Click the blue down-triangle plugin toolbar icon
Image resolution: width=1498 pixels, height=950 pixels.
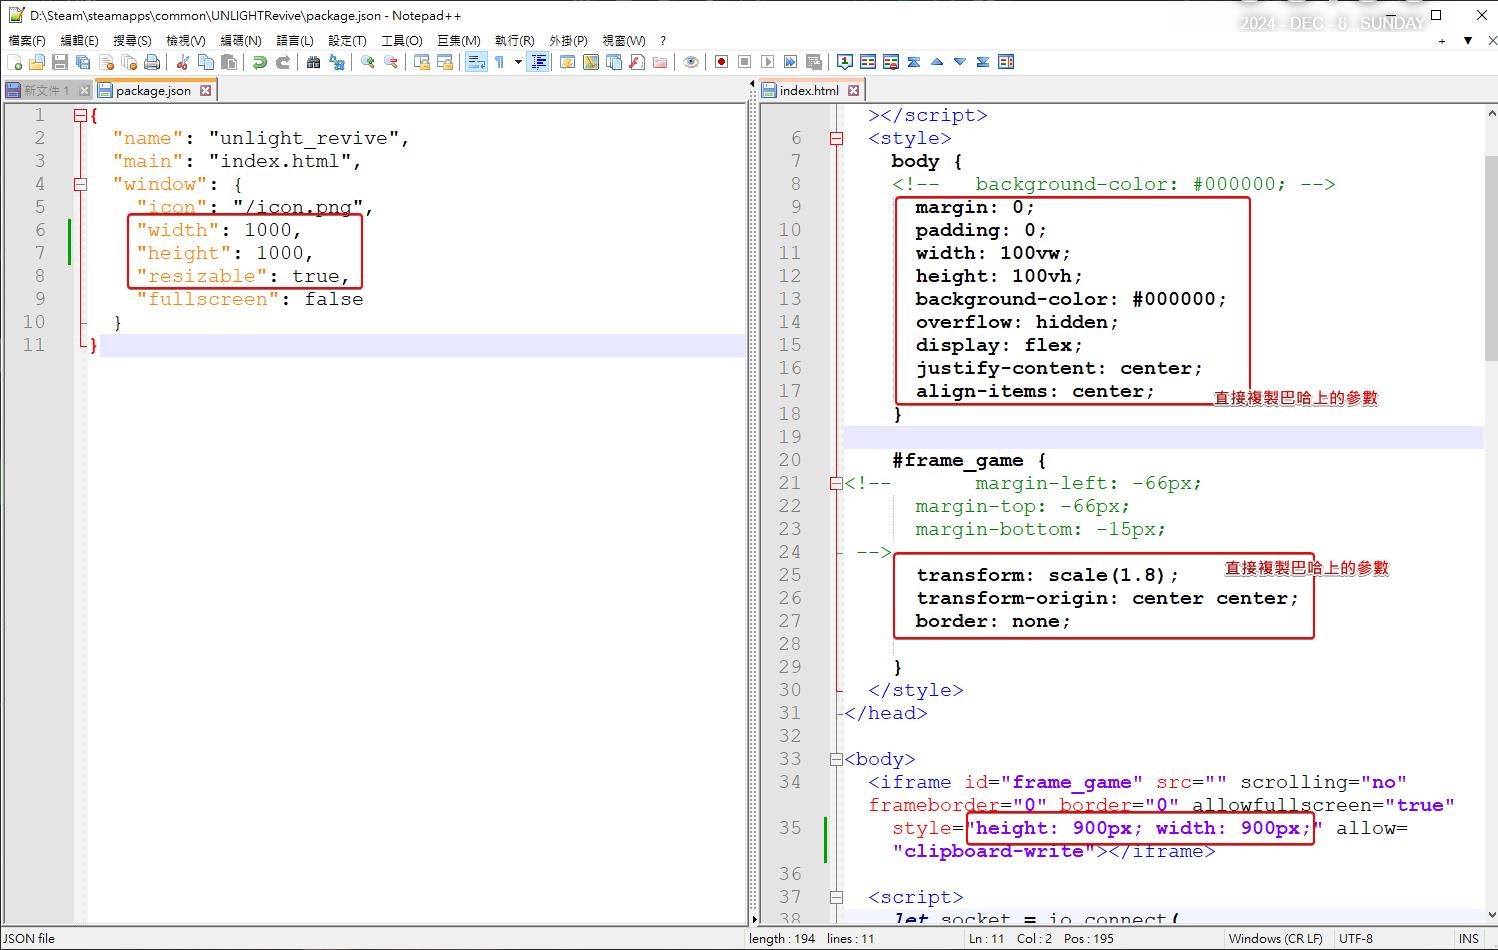click(960, 62)
